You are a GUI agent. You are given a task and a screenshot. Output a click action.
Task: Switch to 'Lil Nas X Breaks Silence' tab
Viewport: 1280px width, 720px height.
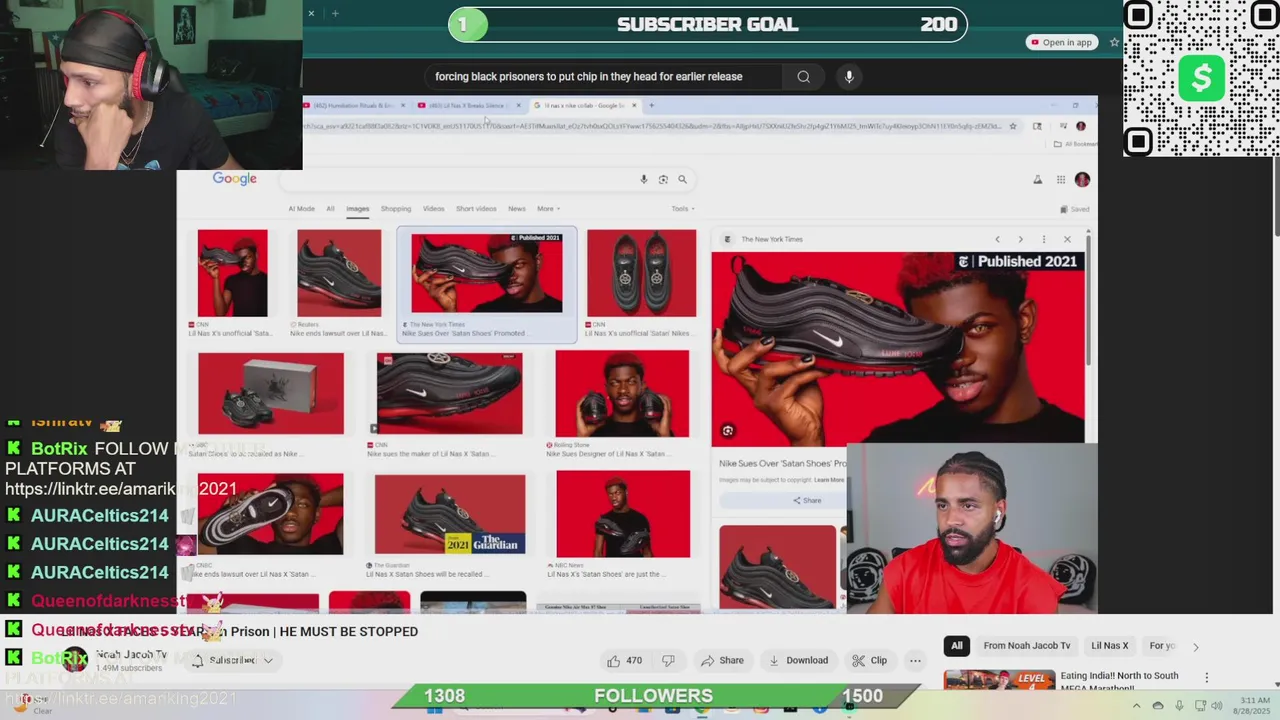tap(466, 105)
